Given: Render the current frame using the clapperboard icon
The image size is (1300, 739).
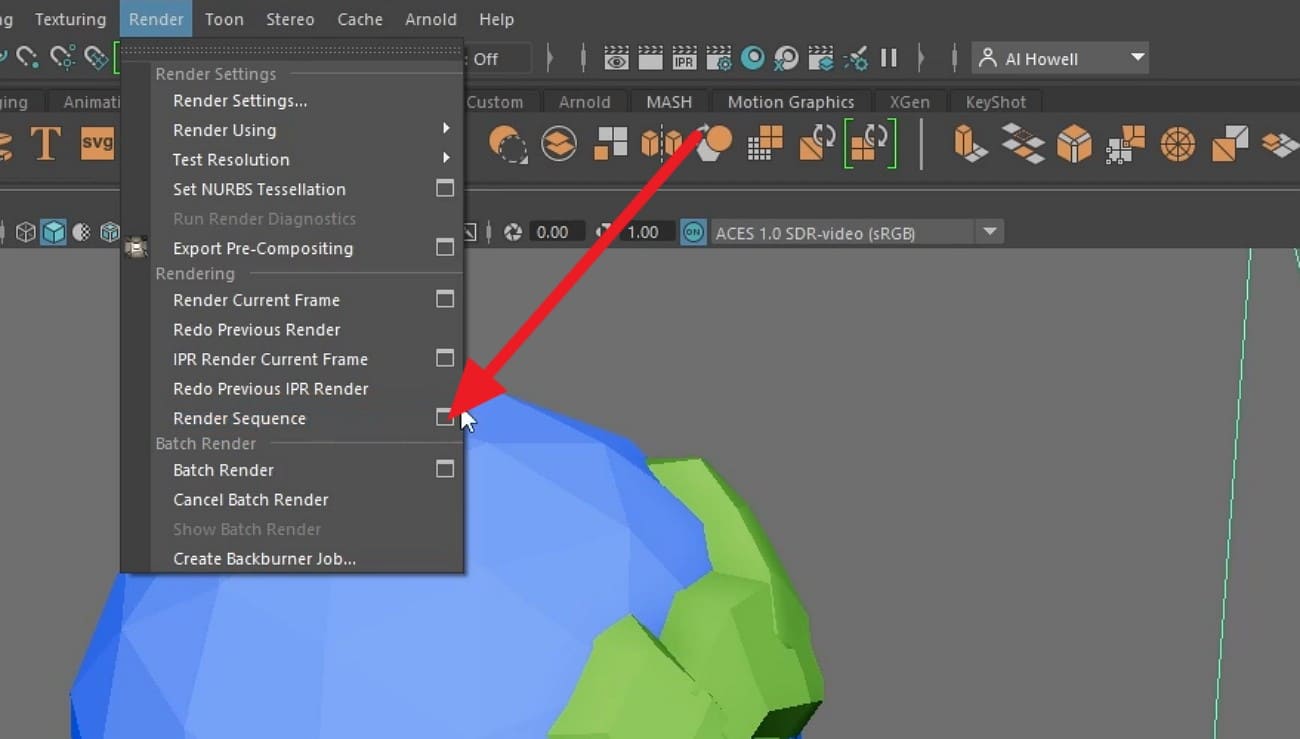Looking at the screenshot, I should point(650,58).
